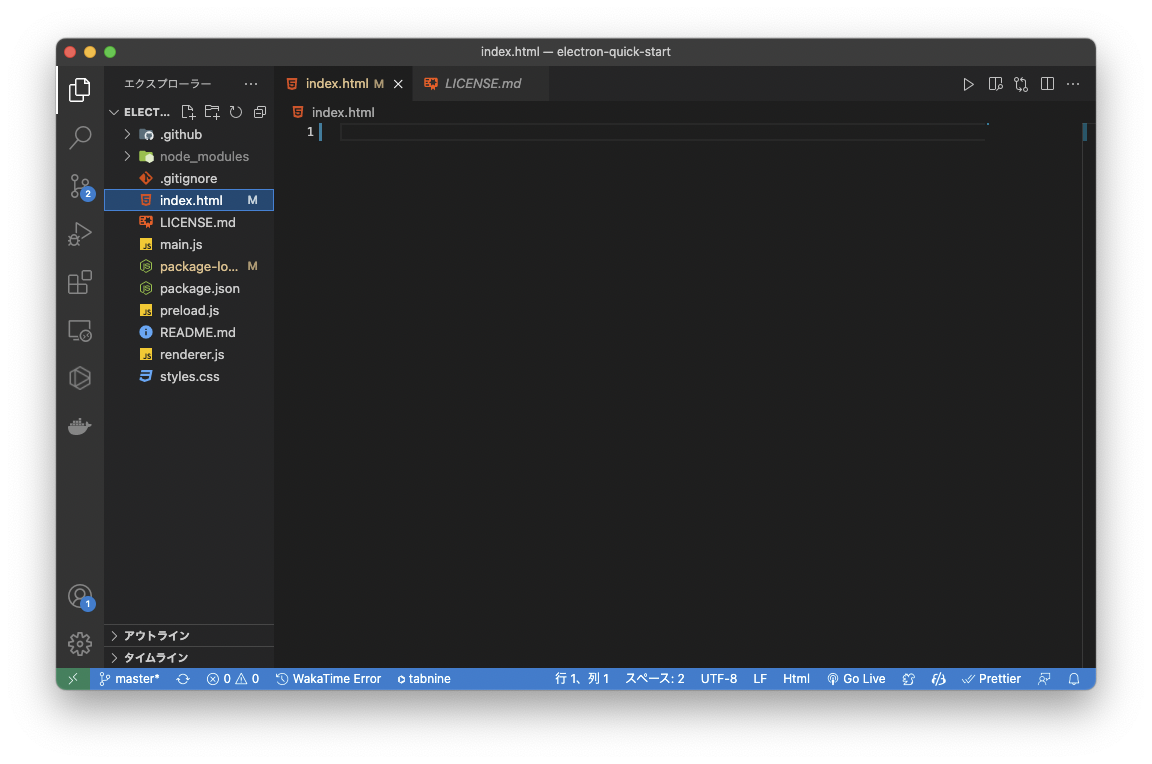Viewport: 1152px width, 764px height.
Task: Open the Search view in the activity bar
Action: point(79,137)
